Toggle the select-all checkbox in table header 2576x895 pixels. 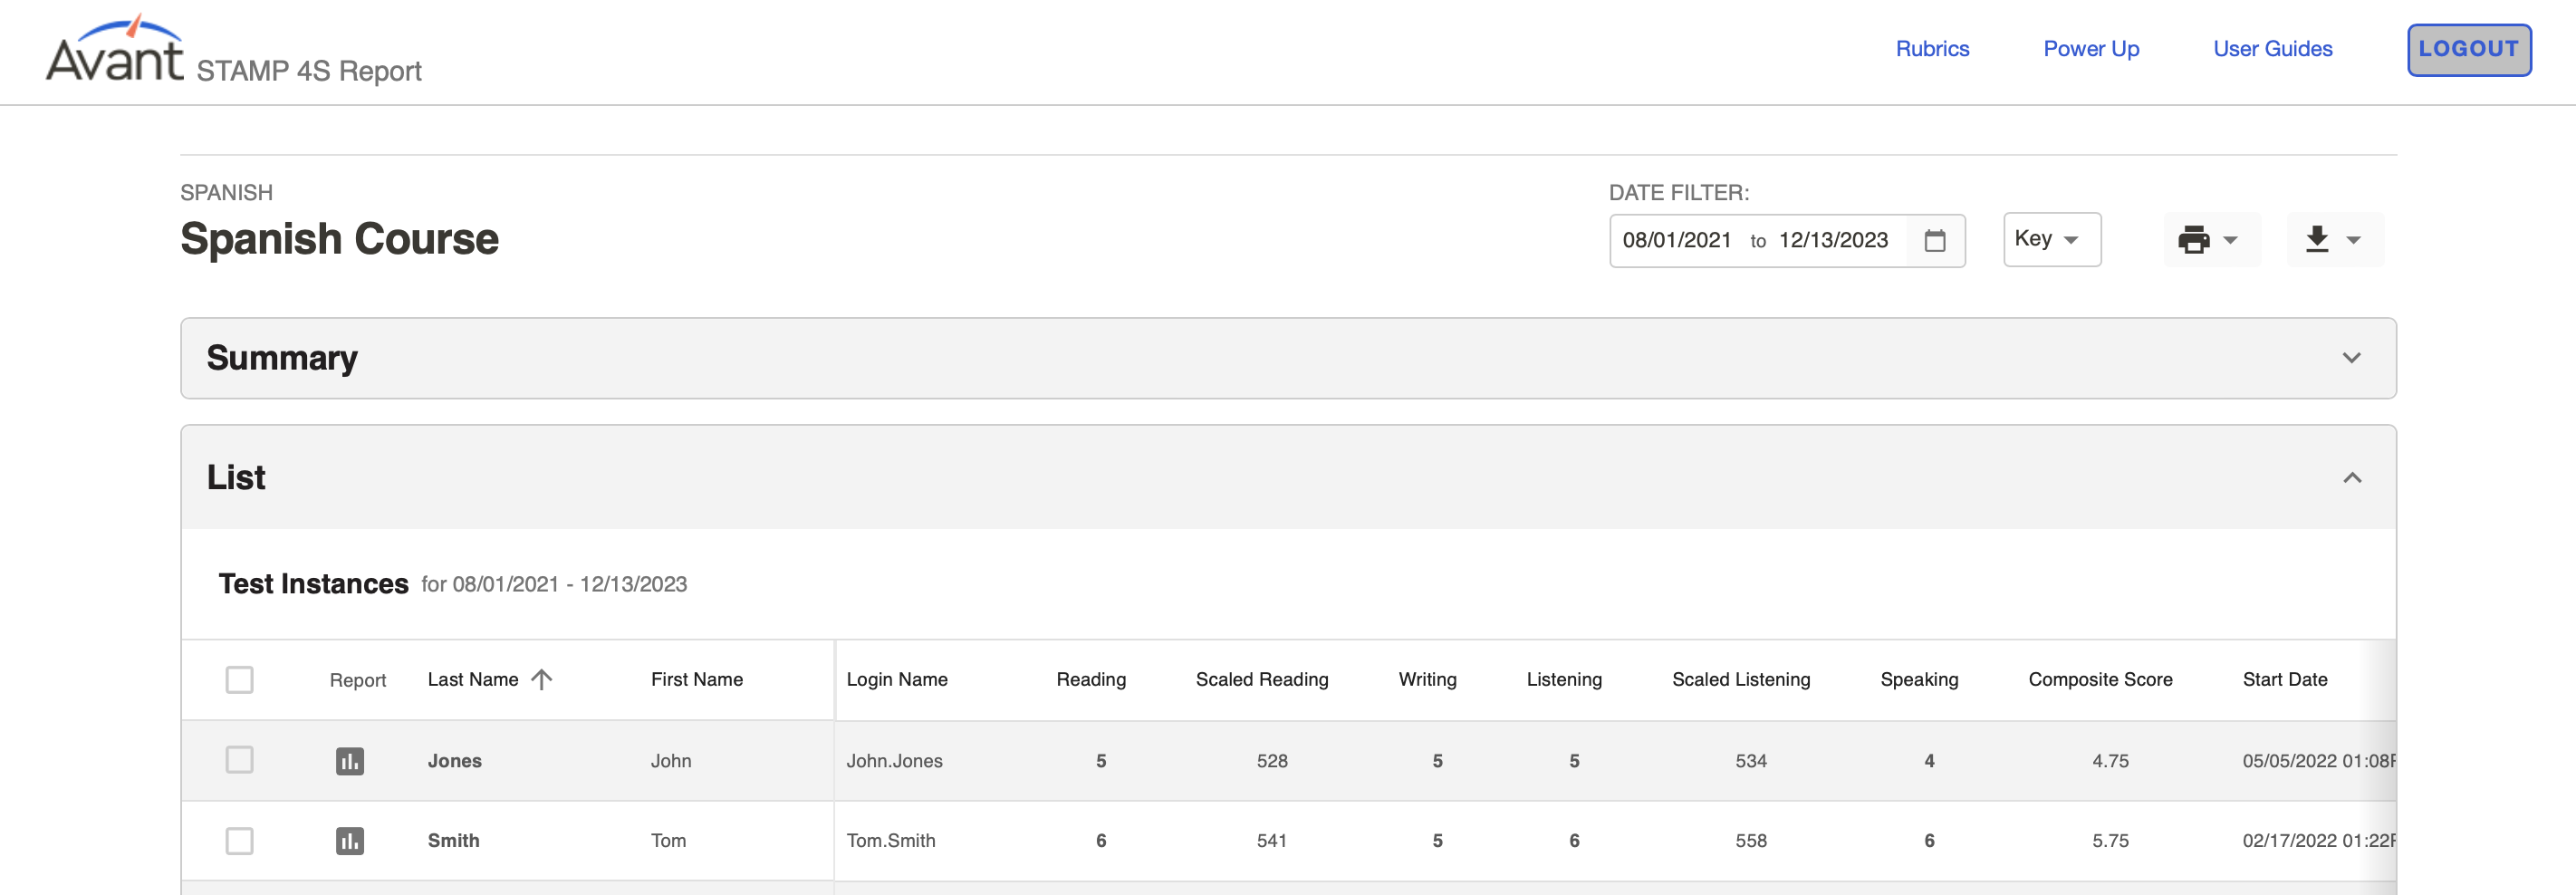point(239,680)
